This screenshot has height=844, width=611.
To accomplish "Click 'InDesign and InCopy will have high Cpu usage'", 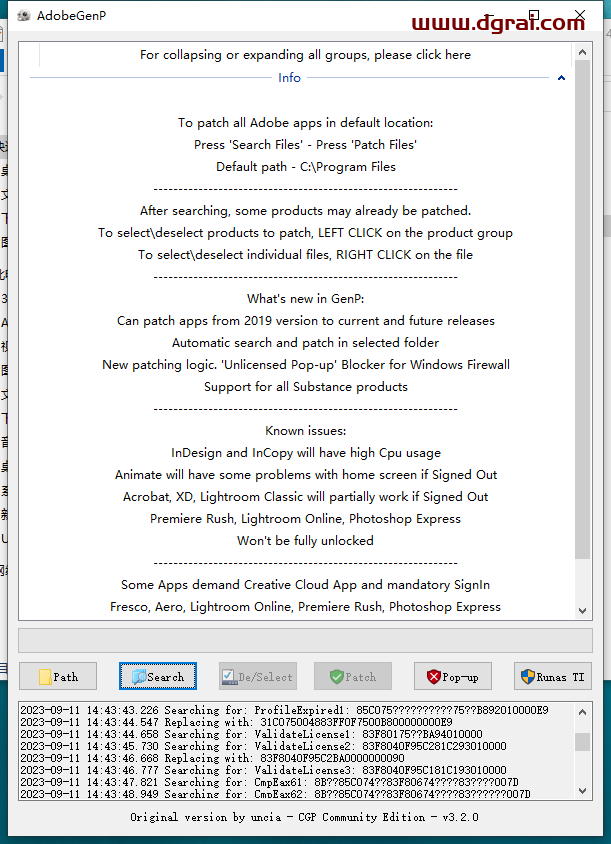I will (305, 453).
